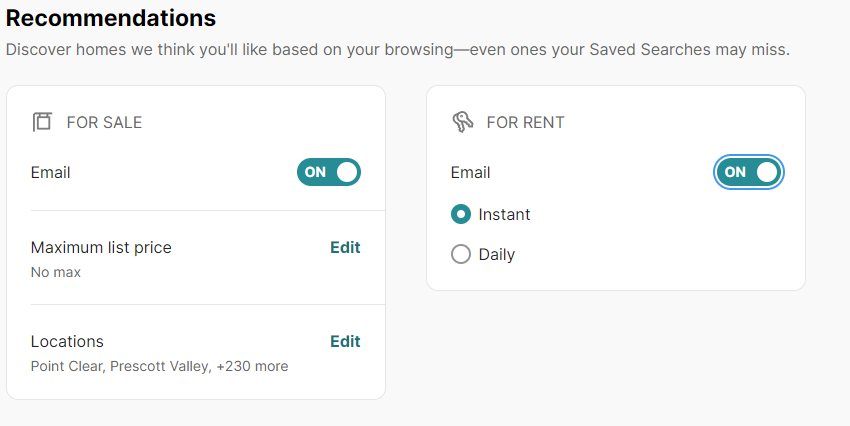Image resolution: width=850 pixels, height=426 pixels.
Task: Edit the Locations setting
Action: pyautogui.click(x=345, y=341)
